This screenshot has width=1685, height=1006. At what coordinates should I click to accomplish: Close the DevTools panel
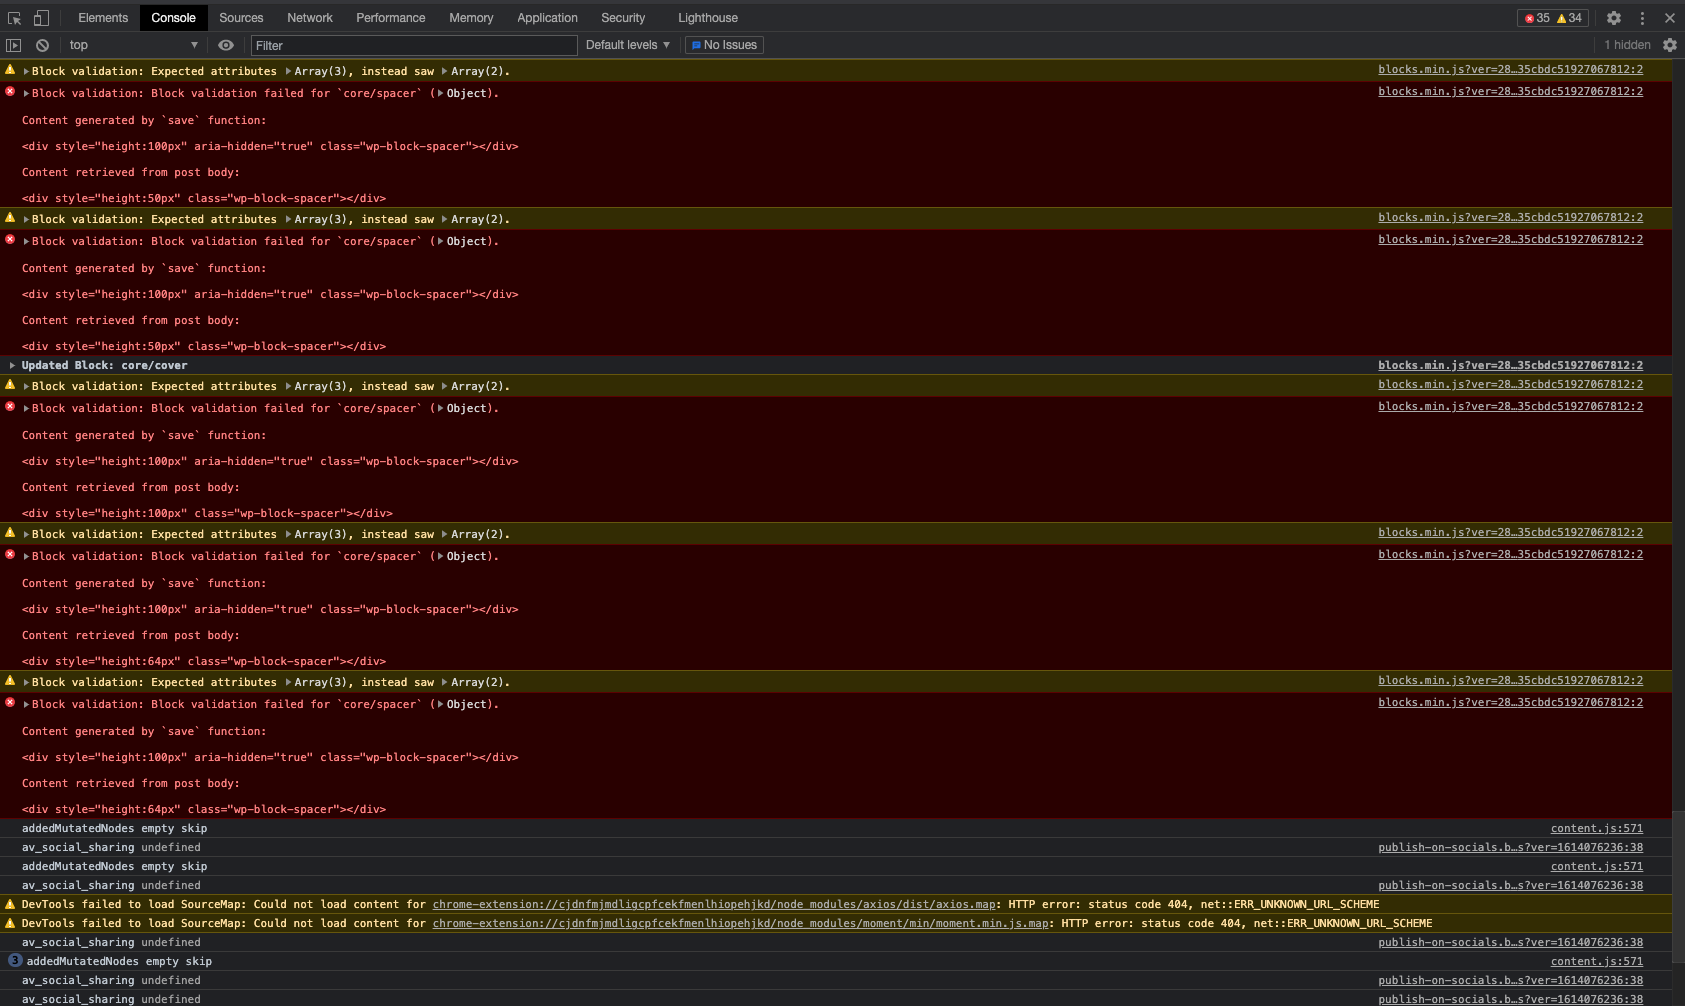(x=1670, y=18)
